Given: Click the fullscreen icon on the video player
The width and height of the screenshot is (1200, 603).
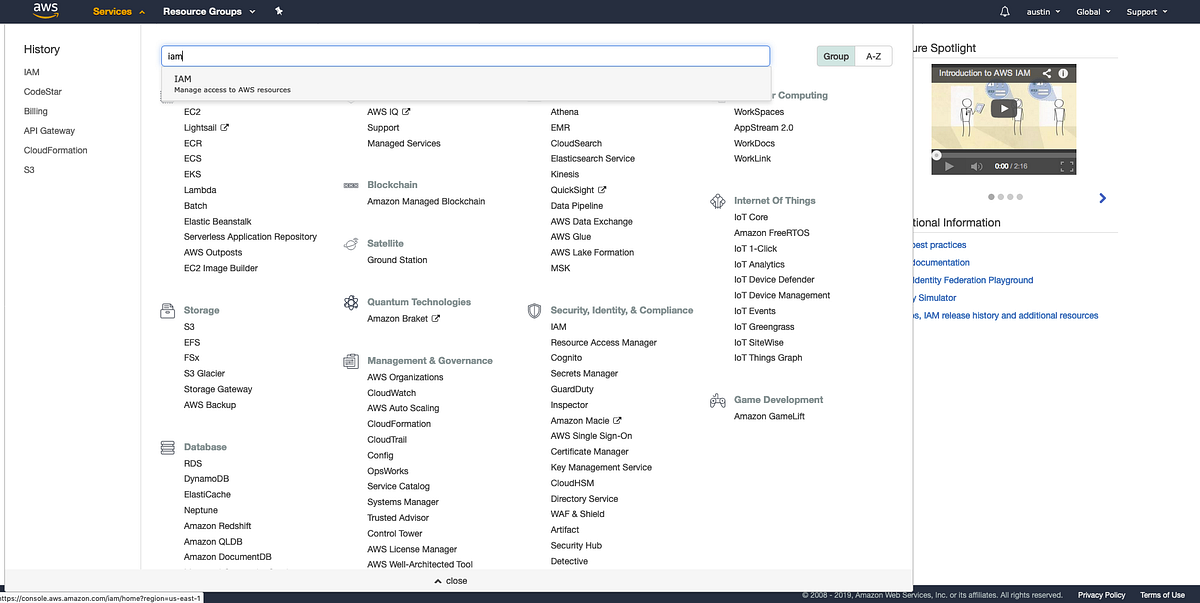Looking at the screenshot, I should tap(1066, 166).
